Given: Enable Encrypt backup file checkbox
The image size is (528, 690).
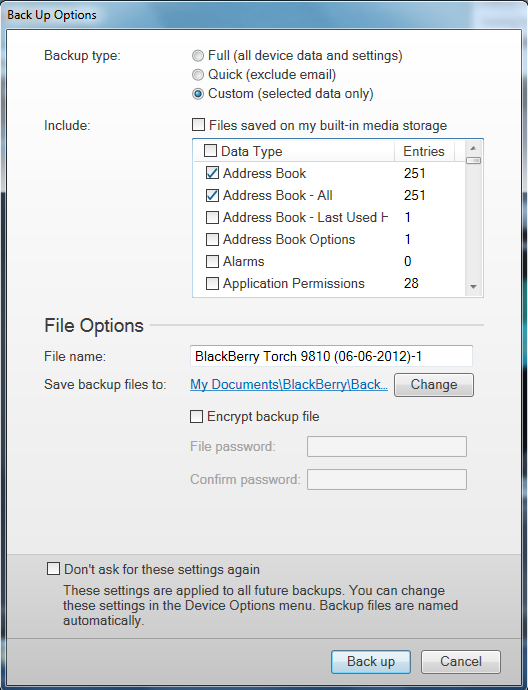Looking at the screenshot, I should coord(196,416).
